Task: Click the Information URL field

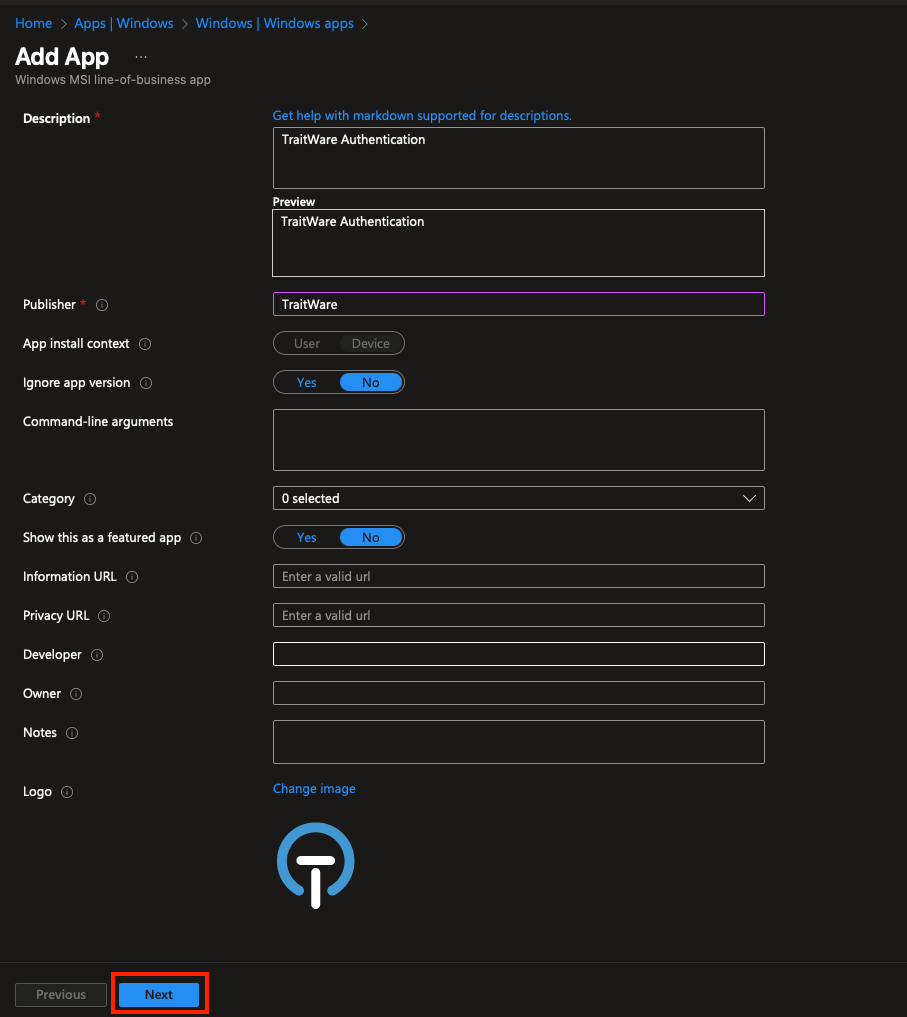Action: click(518, 576)
